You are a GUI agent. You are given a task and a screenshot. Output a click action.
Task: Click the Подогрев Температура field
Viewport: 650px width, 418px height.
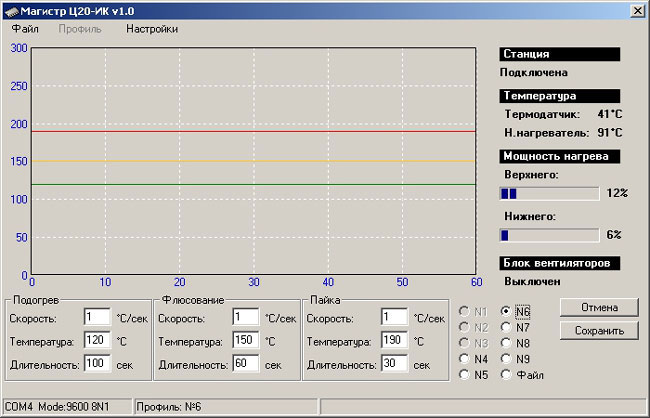[x=98, y=341]
